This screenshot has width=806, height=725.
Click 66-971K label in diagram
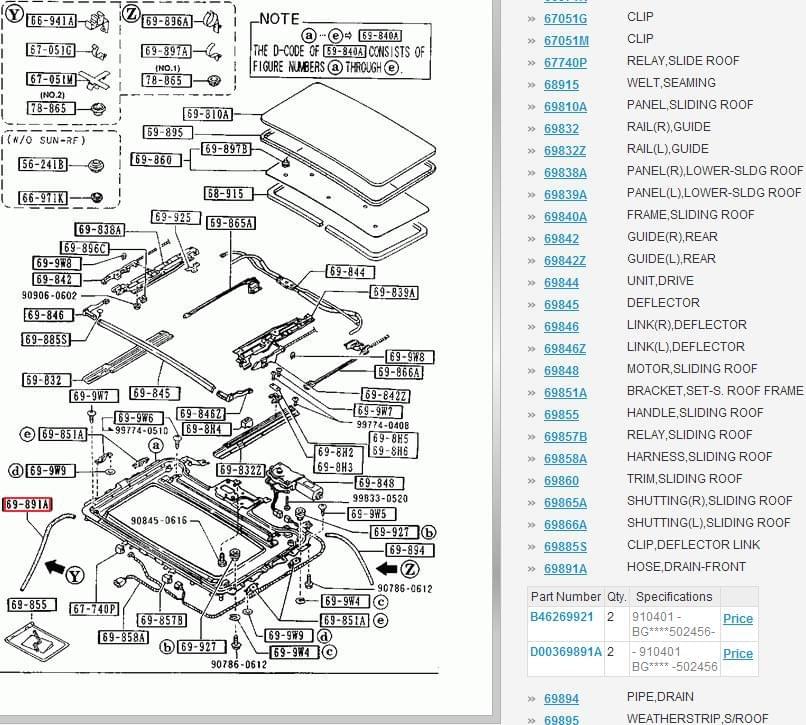pyautogui.click(x=43, y=198)
